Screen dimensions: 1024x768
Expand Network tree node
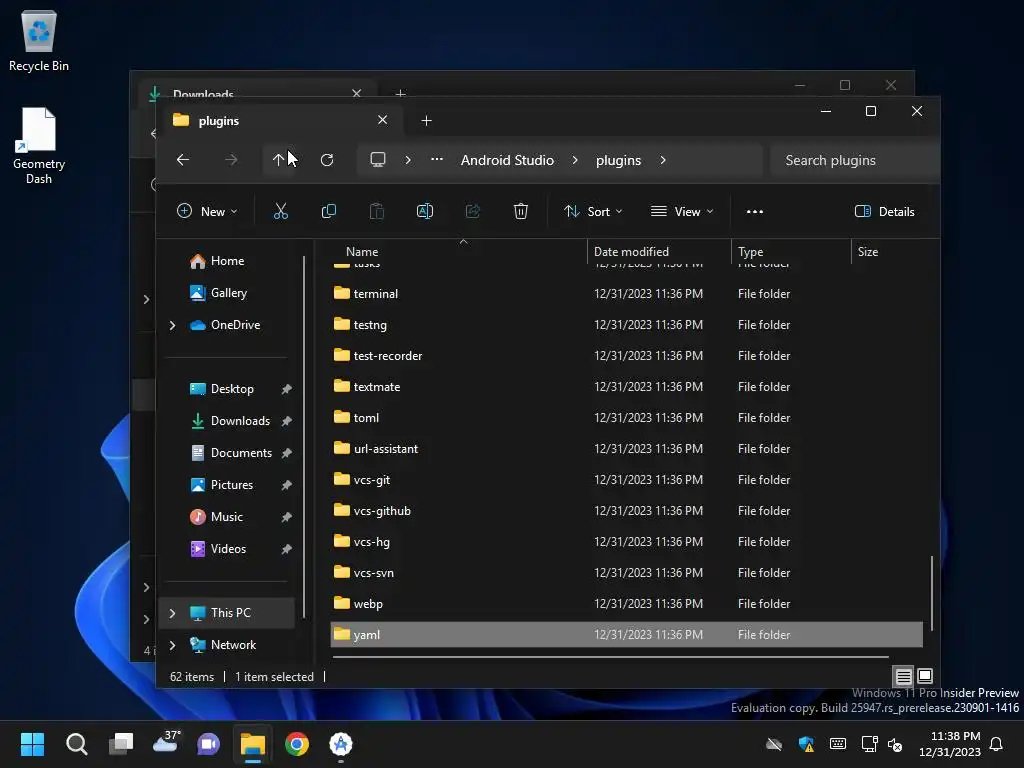172,645
